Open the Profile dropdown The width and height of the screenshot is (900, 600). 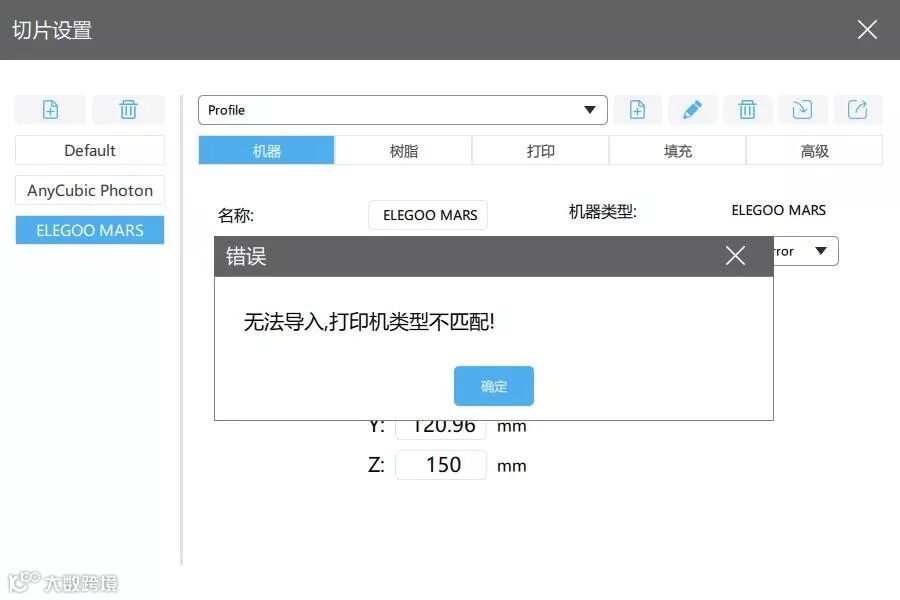pyautogui.click(x=402, y=110)
